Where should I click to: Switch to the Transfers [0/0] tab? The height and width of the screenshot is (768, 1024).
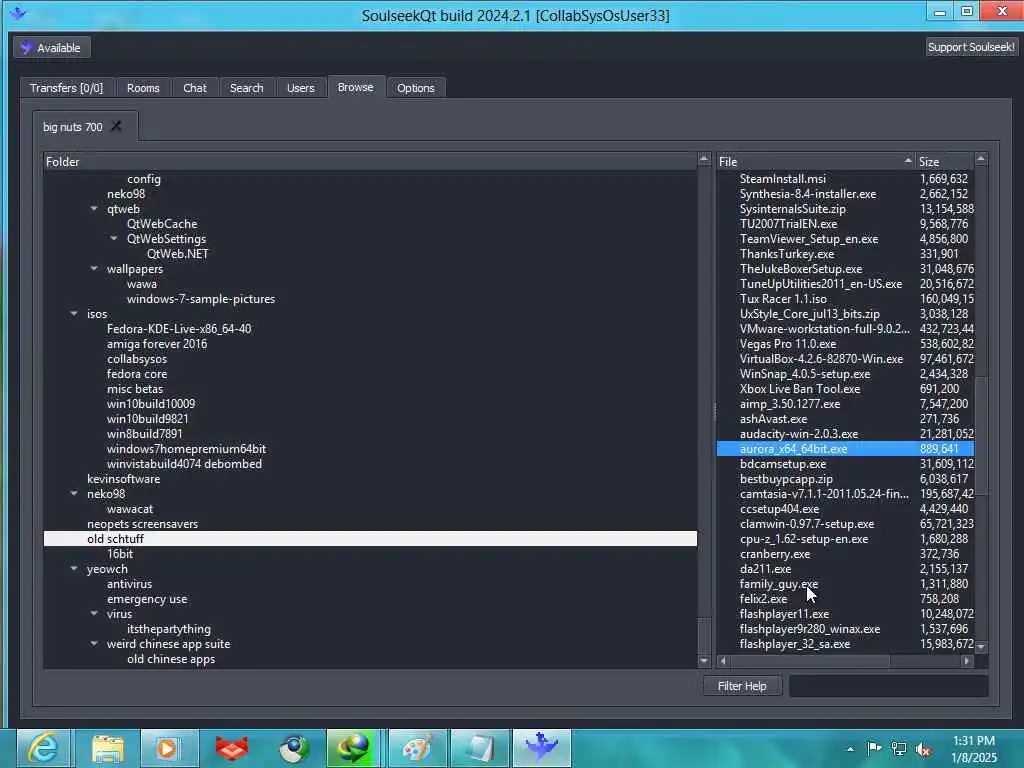coord(66,88)
